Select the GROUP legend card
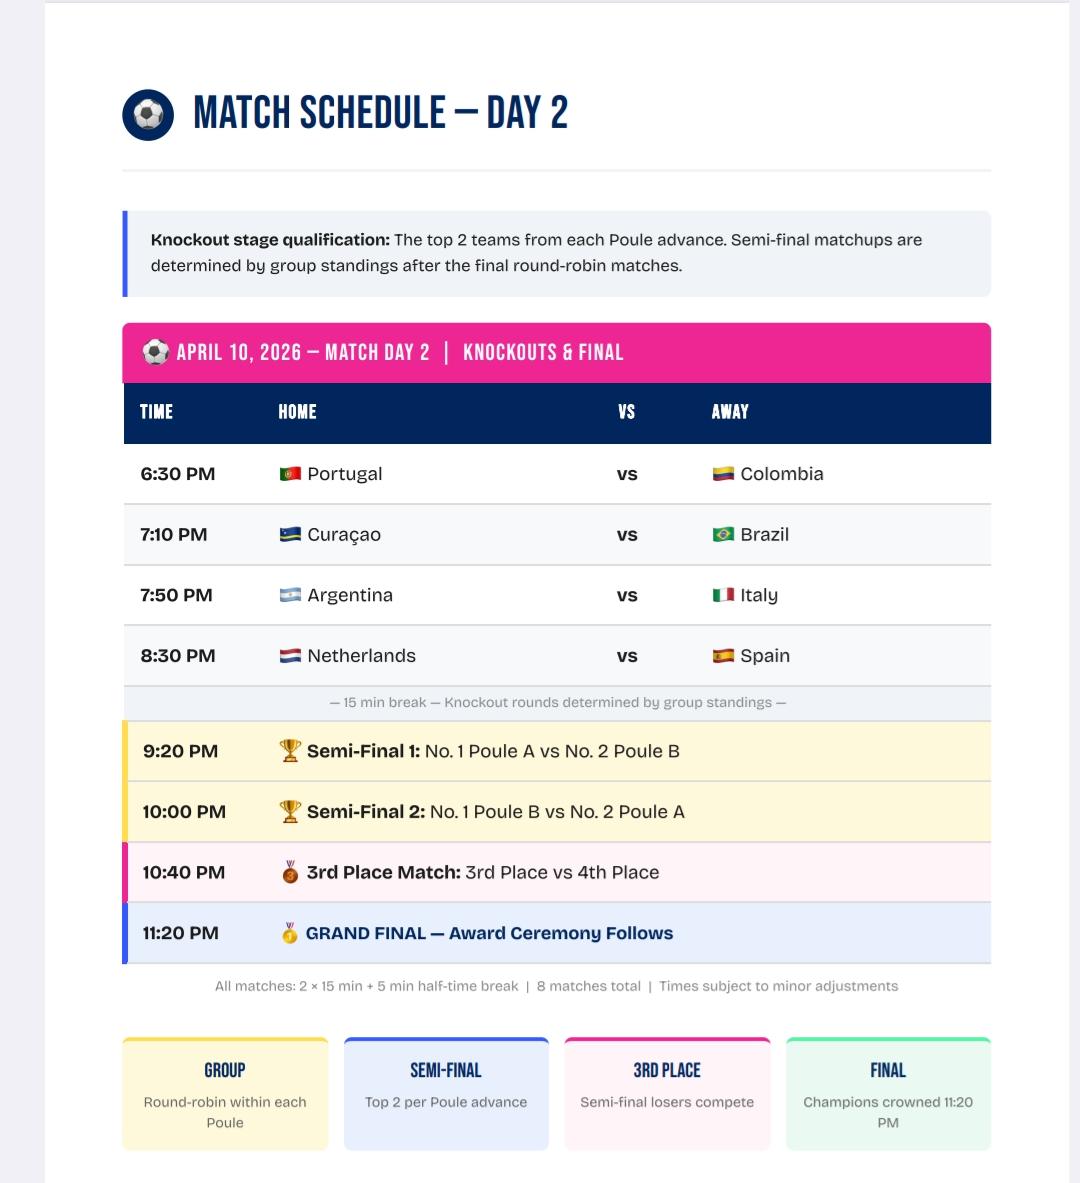Image resolution: width=1080 pixels, height=1183 pixels. [225, 1094]
